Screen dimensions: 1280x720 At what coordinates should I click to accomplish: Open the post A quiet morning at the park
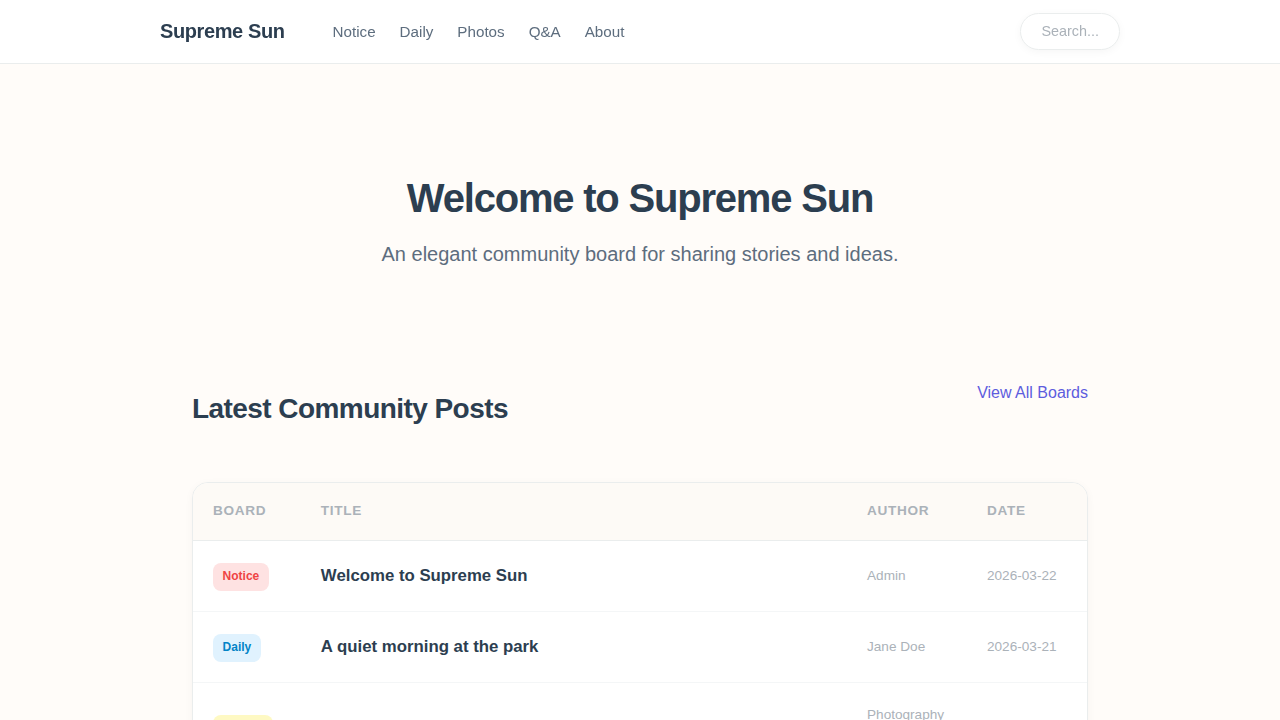pos(429,646)
